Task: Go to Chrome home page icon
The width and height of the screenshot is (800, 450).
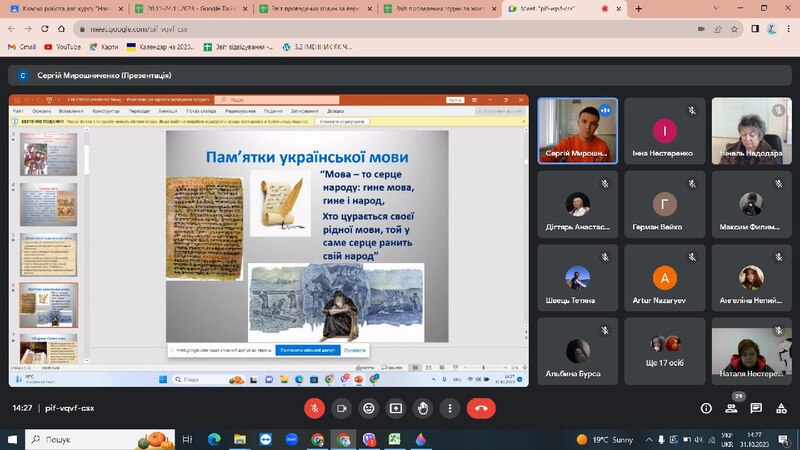Action: pos(61,29)
